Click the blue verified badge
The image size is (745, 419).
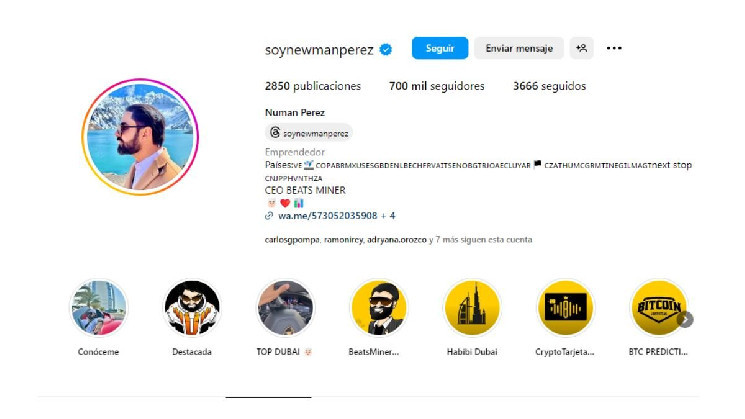(386, 49)
